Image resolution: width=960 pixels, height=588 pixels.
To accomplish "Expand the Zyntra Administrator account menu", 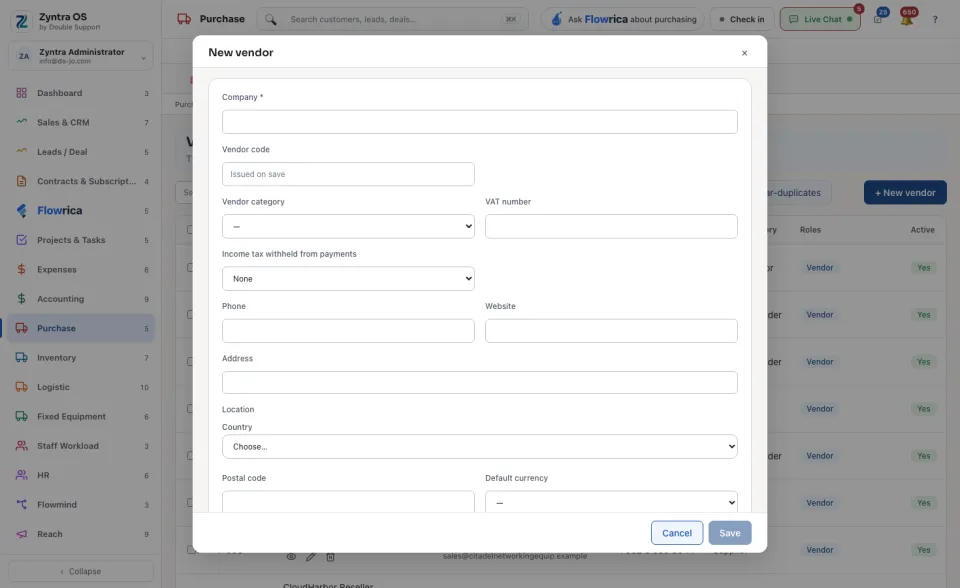I will pyautogui.click(x=81, y=56).
